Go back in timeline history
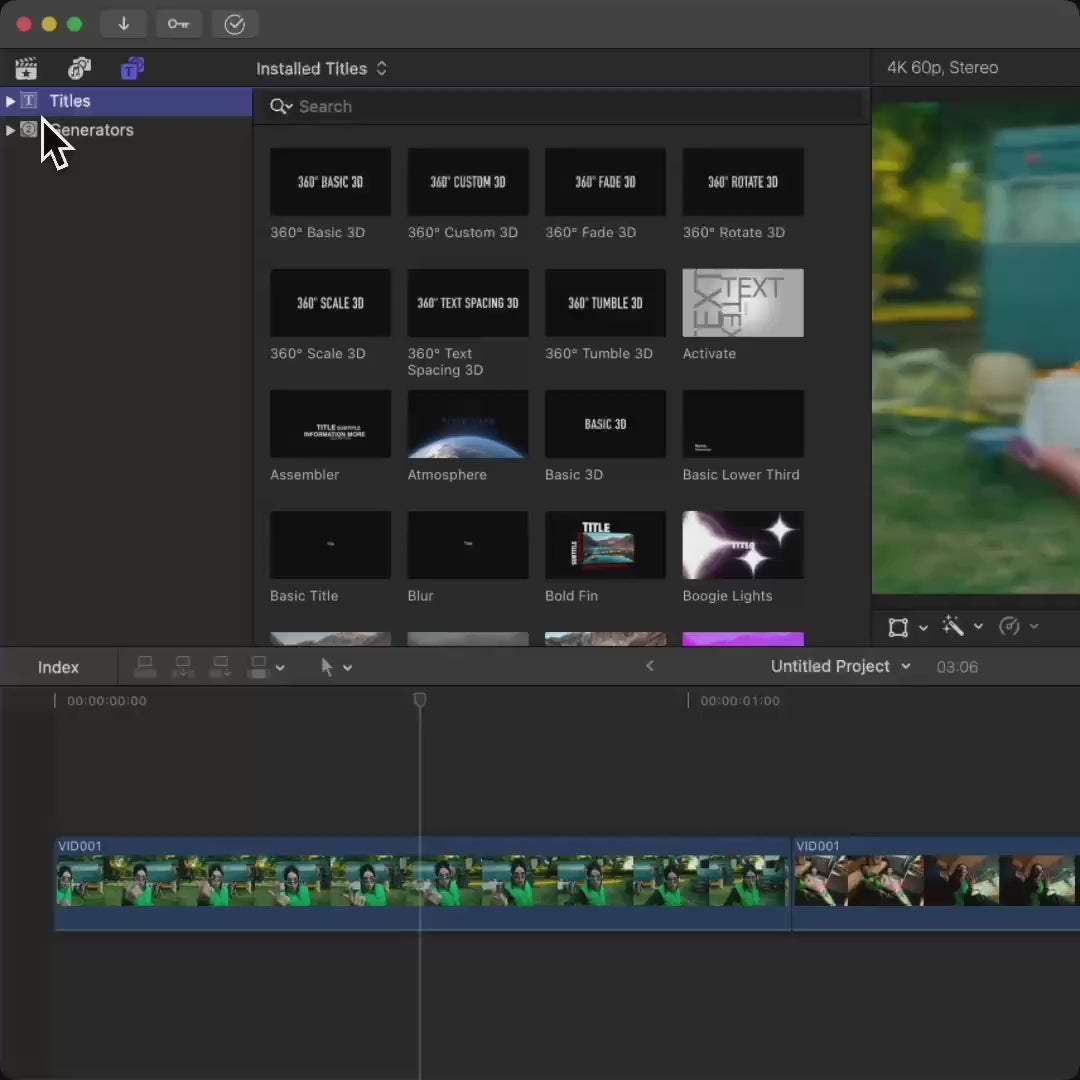The width and height of the screenshot is (1080, 1080). click(650, 666)
